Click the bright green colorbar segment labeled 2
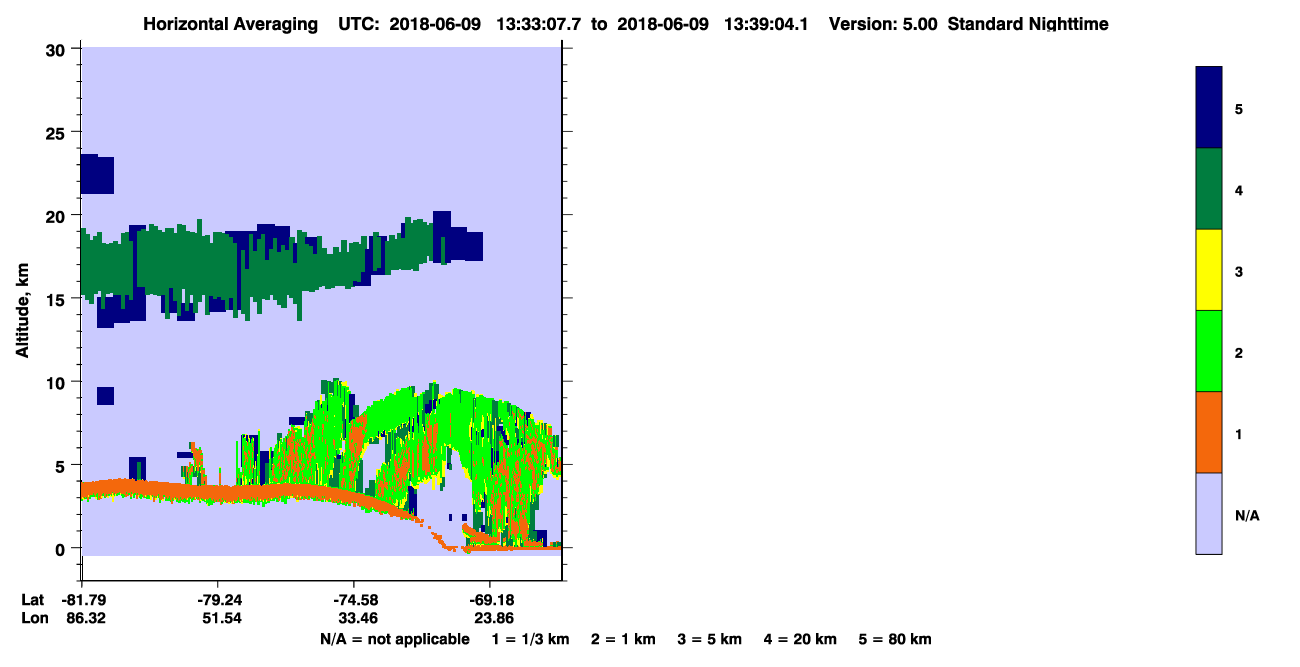1300x667 pixels. (1209, 351)
